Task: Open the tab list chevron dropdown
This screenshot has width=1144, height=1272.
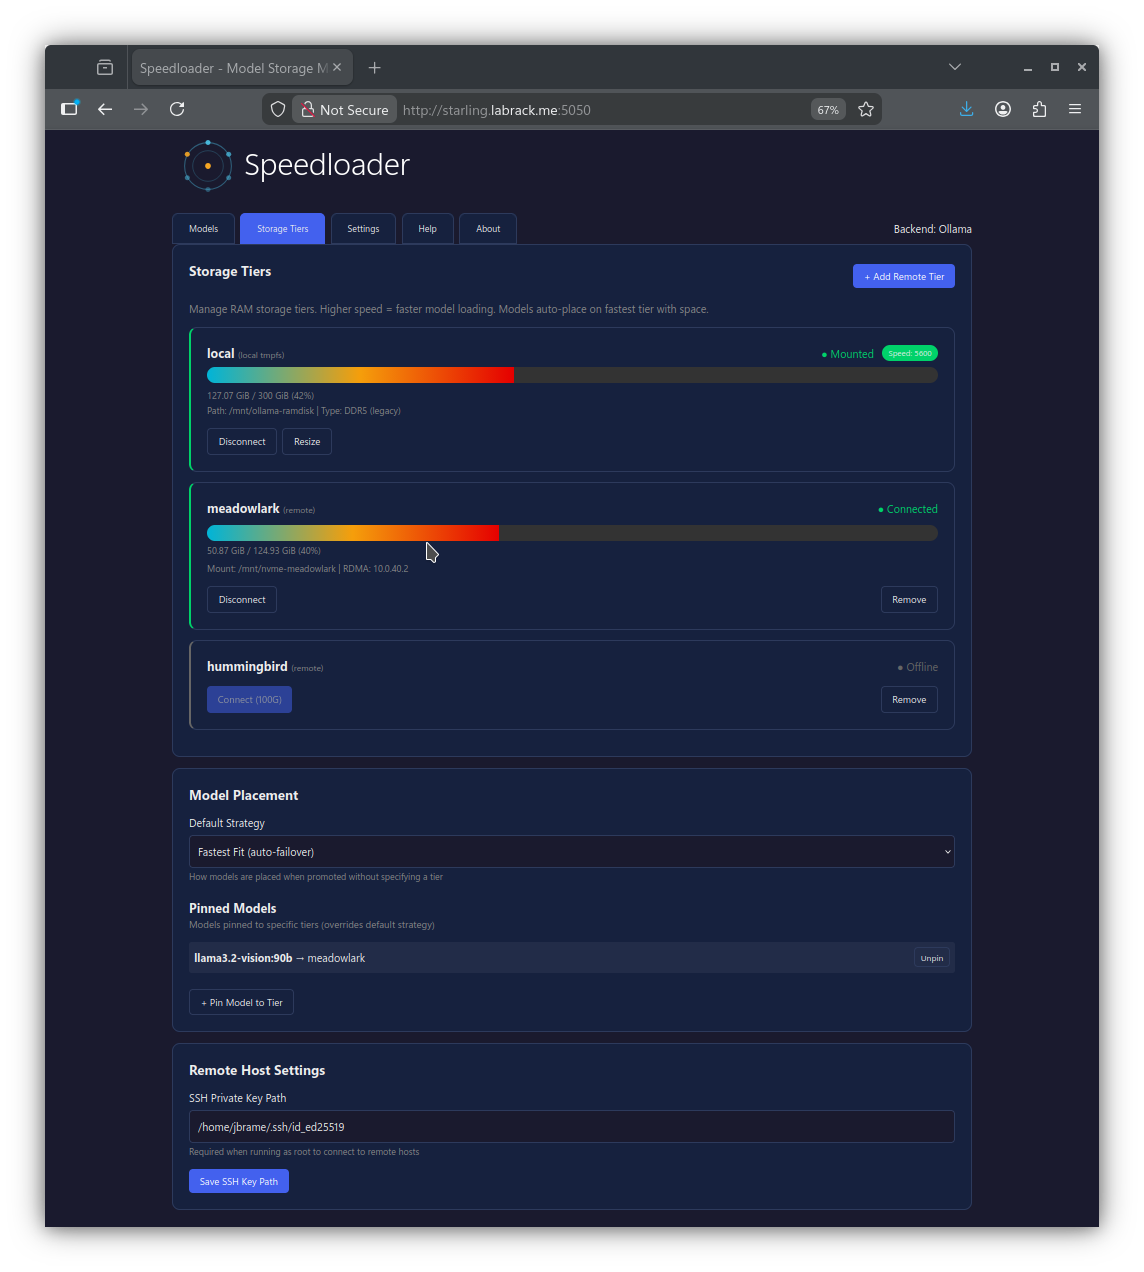Action: 955,66
